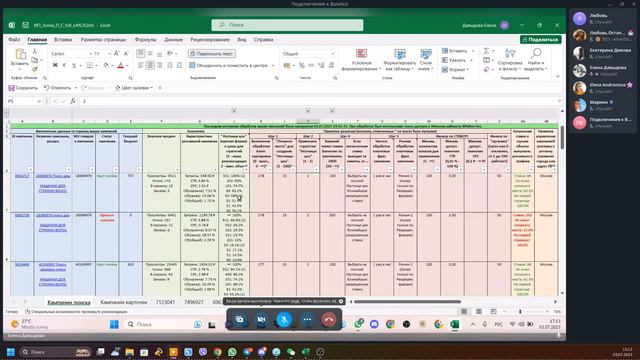Click the top align icon
The height and width of the screenshot is (360, 640).
[141, 53]
